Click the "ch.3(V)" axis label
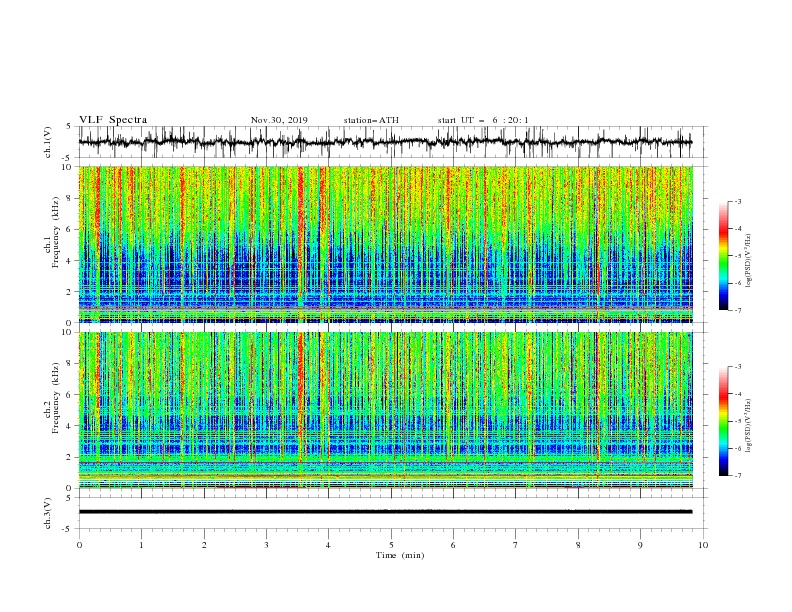The width and height of the screenshot is (792, 612). pos(48,513)
